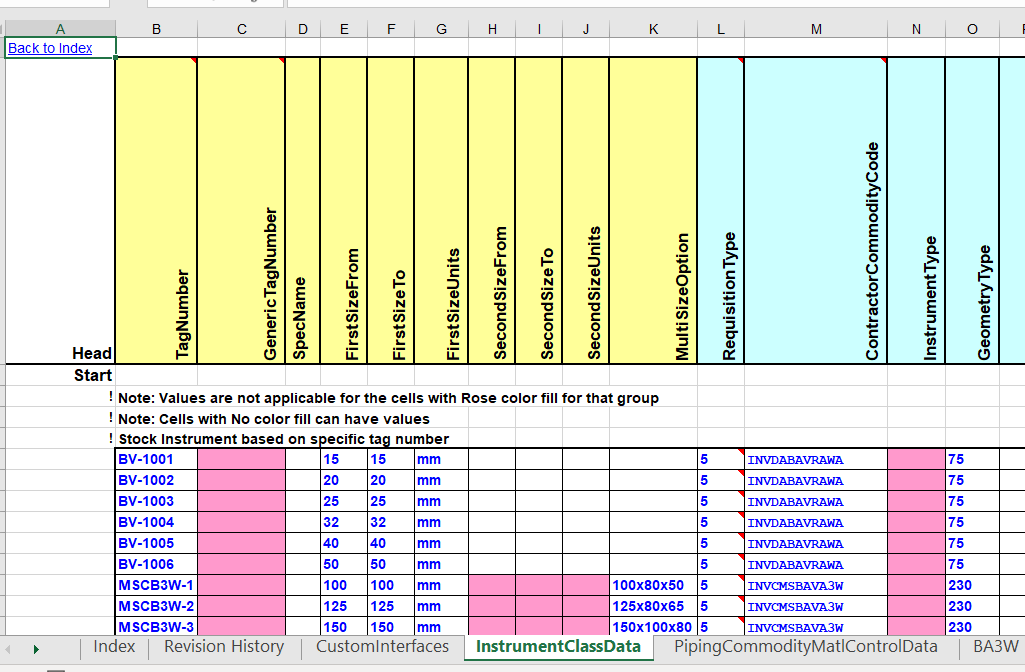
Task: Click the sheet tab scroll right arrow
Action: click(x=36, y=649)
